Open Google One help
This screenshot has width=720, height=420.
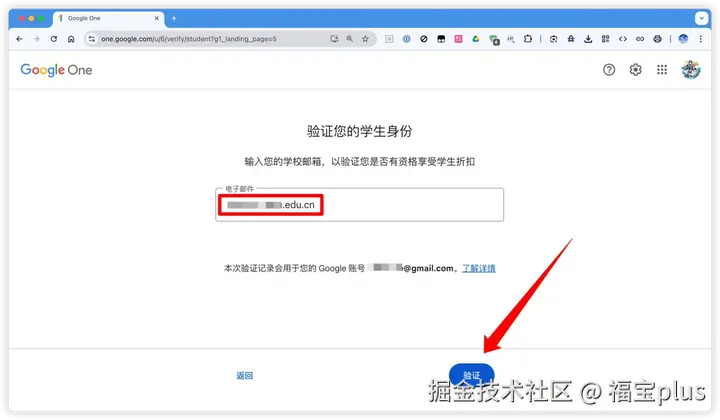609,70
